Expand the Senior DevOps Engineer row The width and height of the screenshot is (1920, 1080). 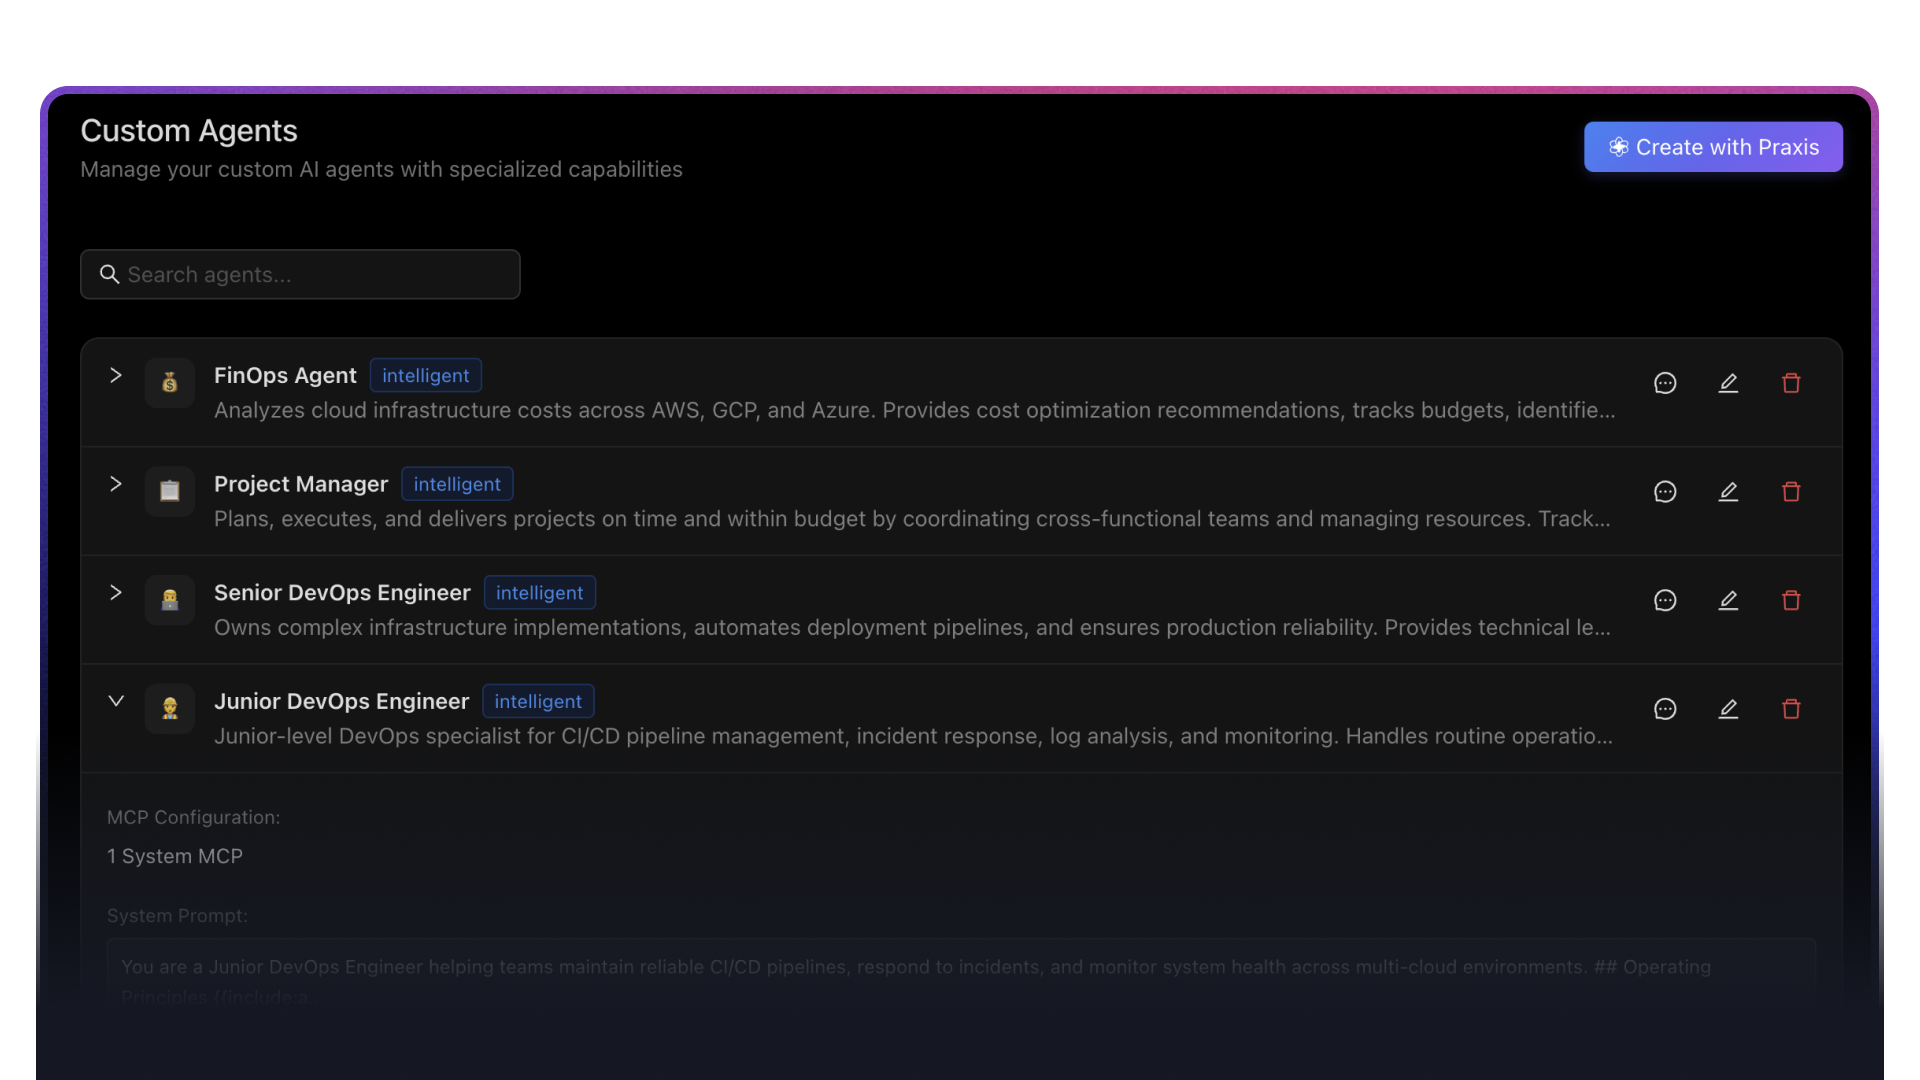pos(115,592)
